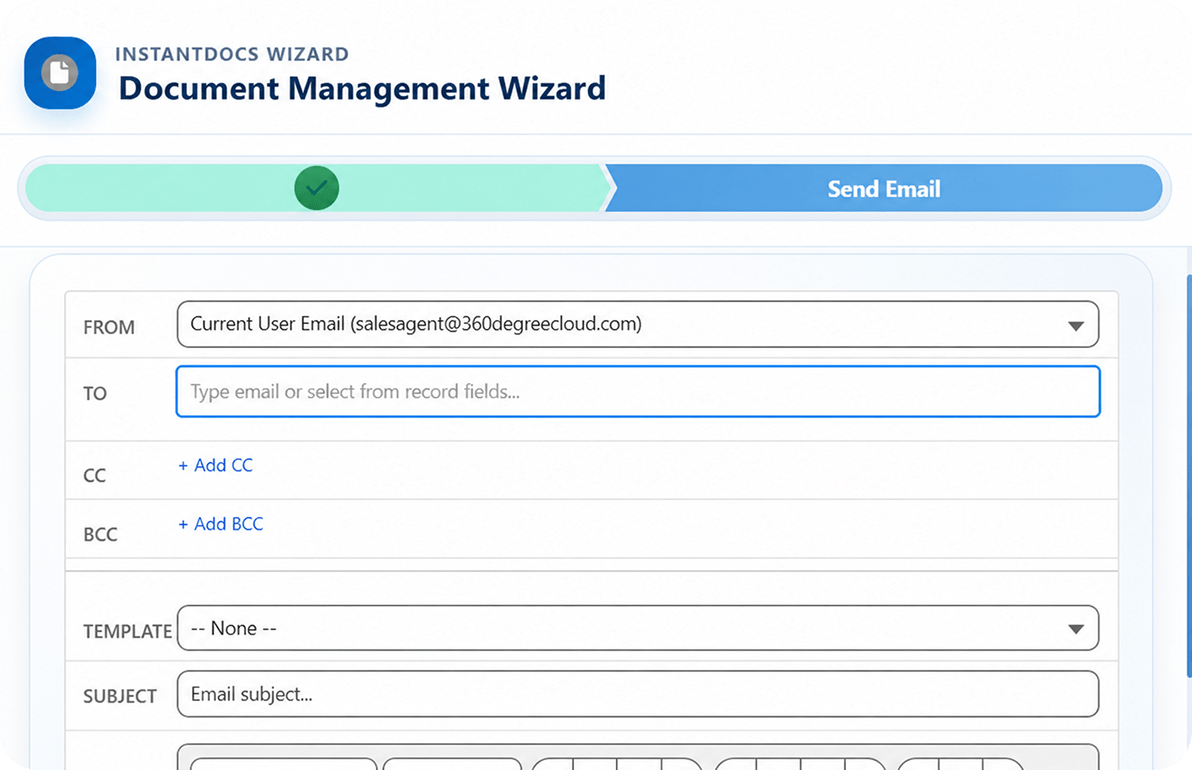Click the SUBJECT field label
The height and width of the screenshot is (770, 1192).
pyautogui.click(x=120, y=696)
